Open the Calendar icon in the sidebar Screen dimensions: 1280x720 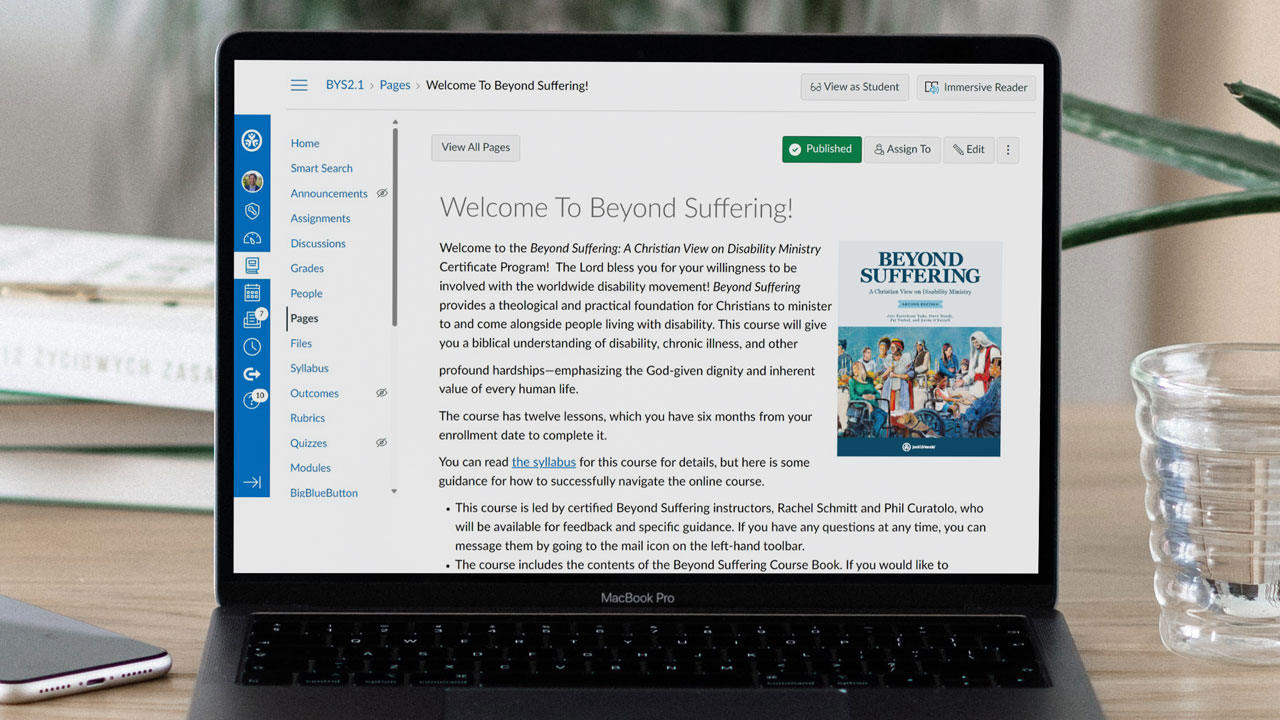pyautogui.click(x=252, y=292)
